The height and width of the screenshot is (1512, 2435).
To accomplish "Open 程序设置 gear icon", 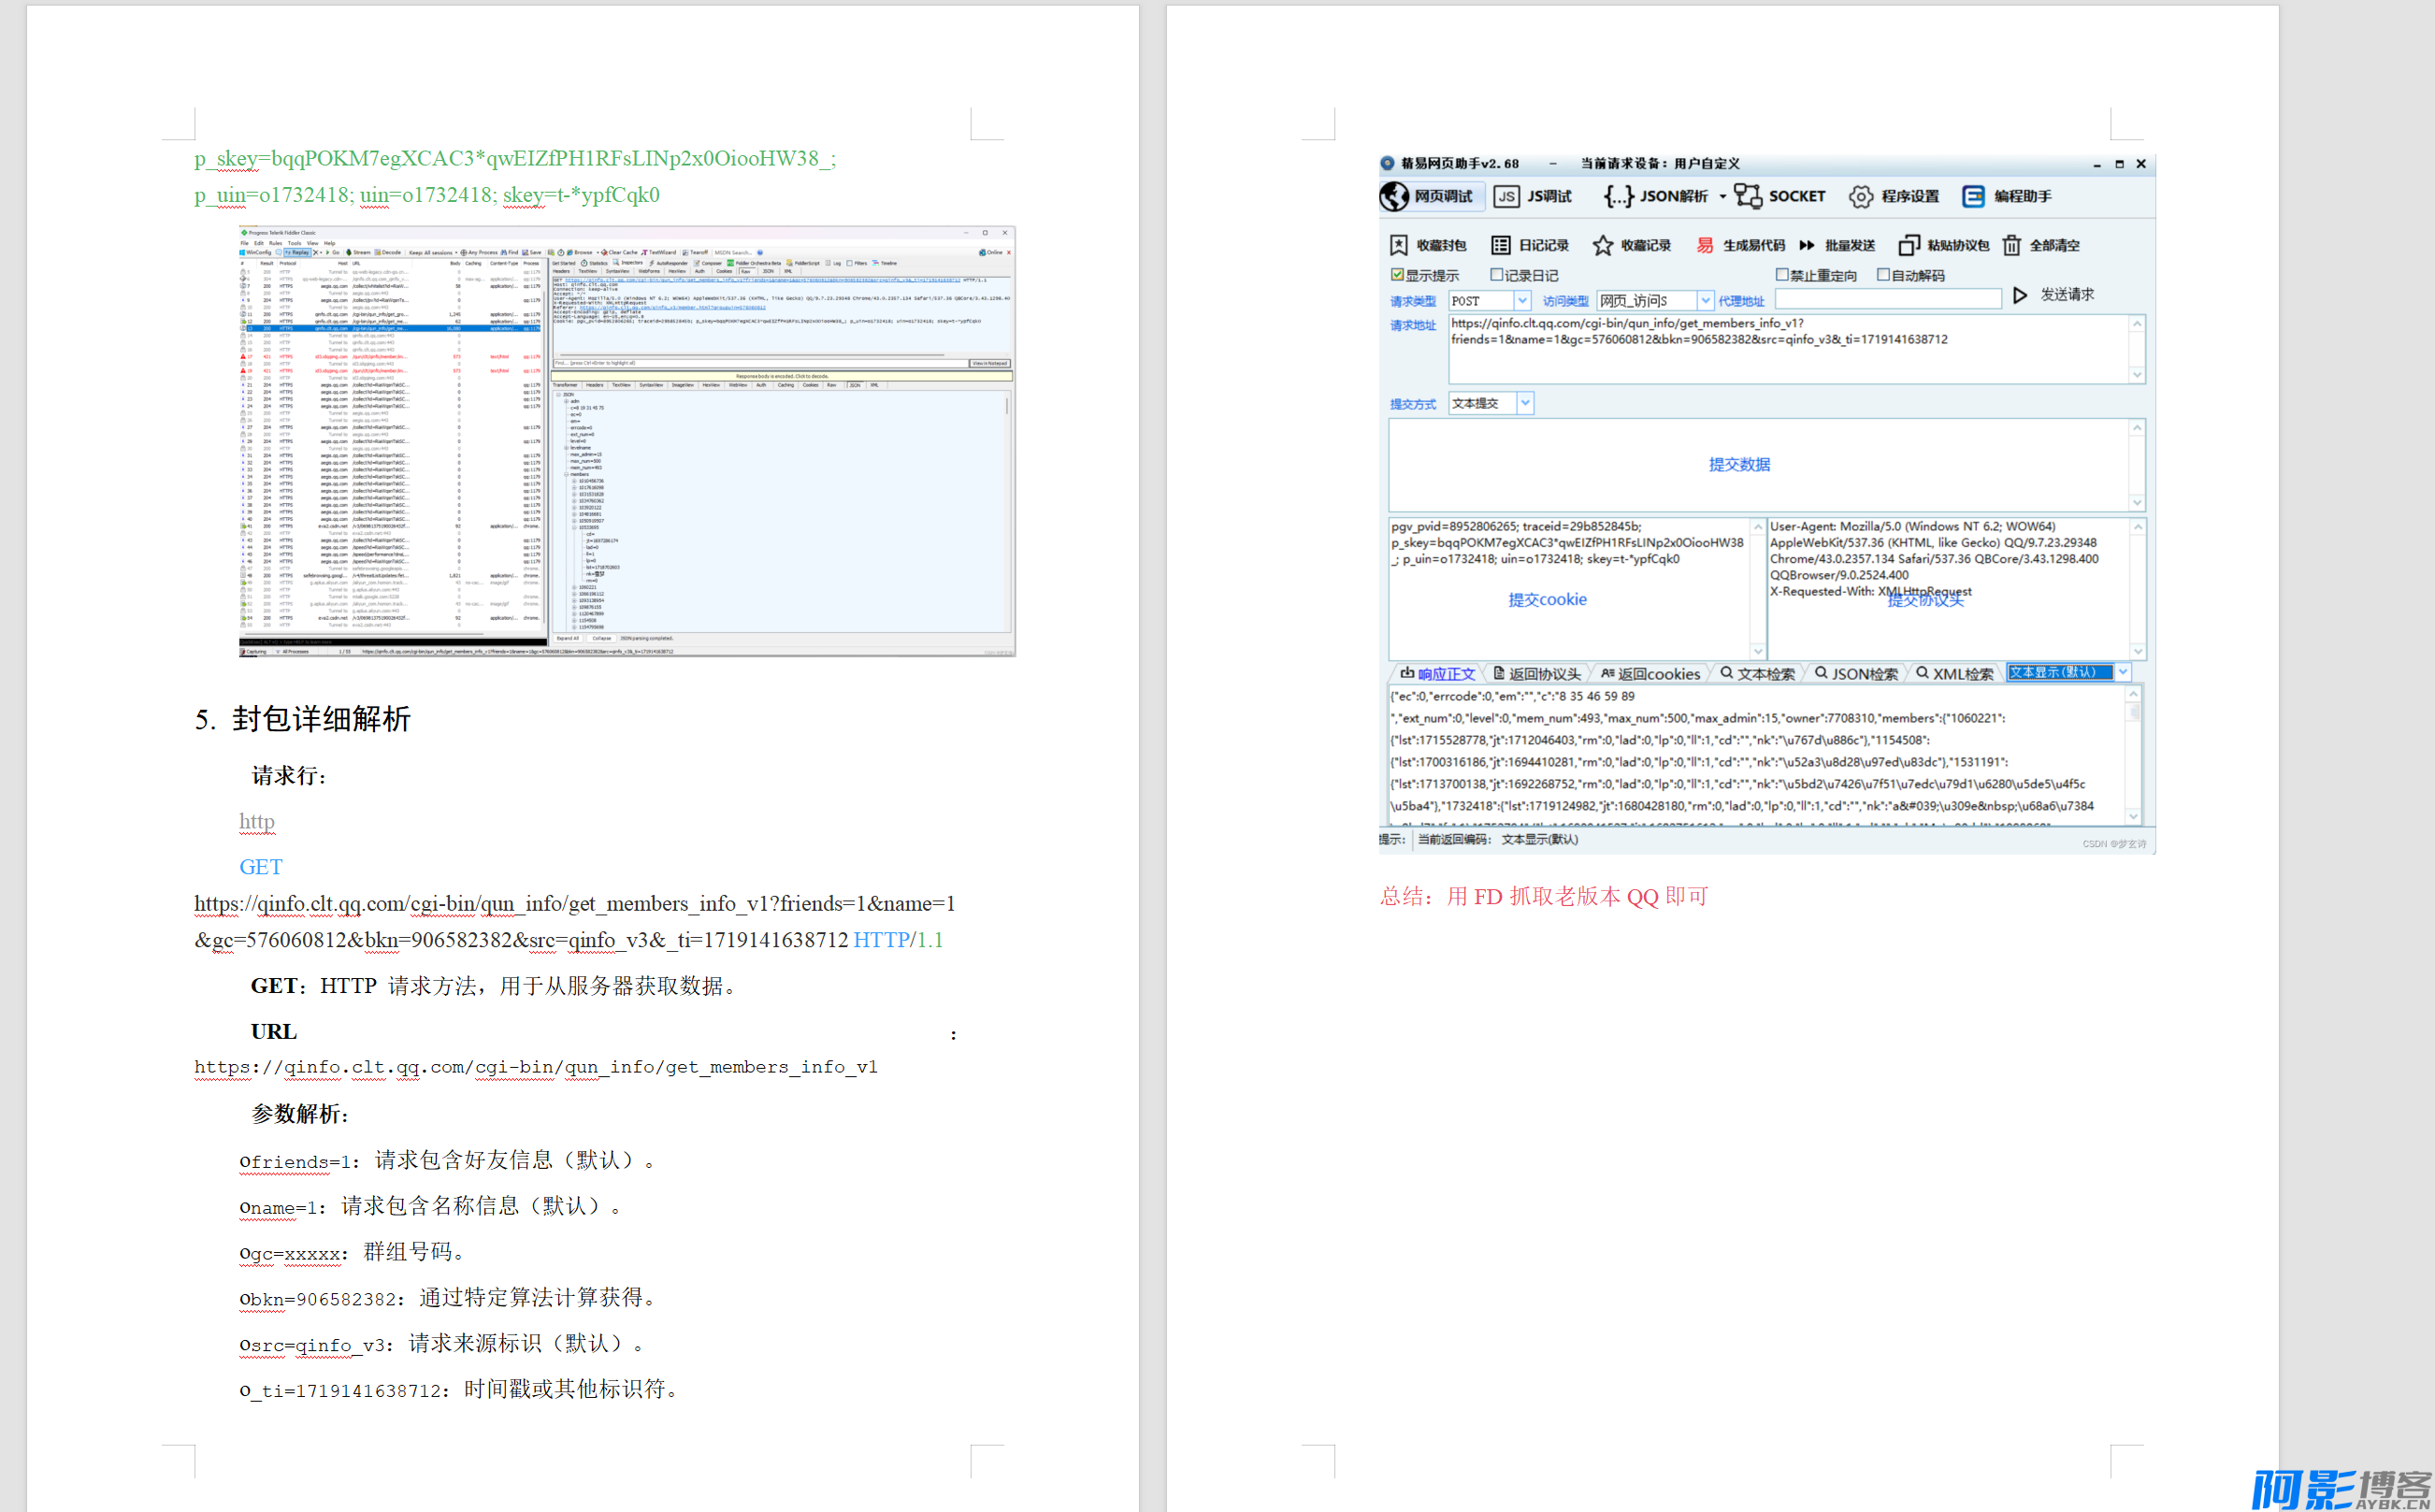I will click(x=1860, y=196).
